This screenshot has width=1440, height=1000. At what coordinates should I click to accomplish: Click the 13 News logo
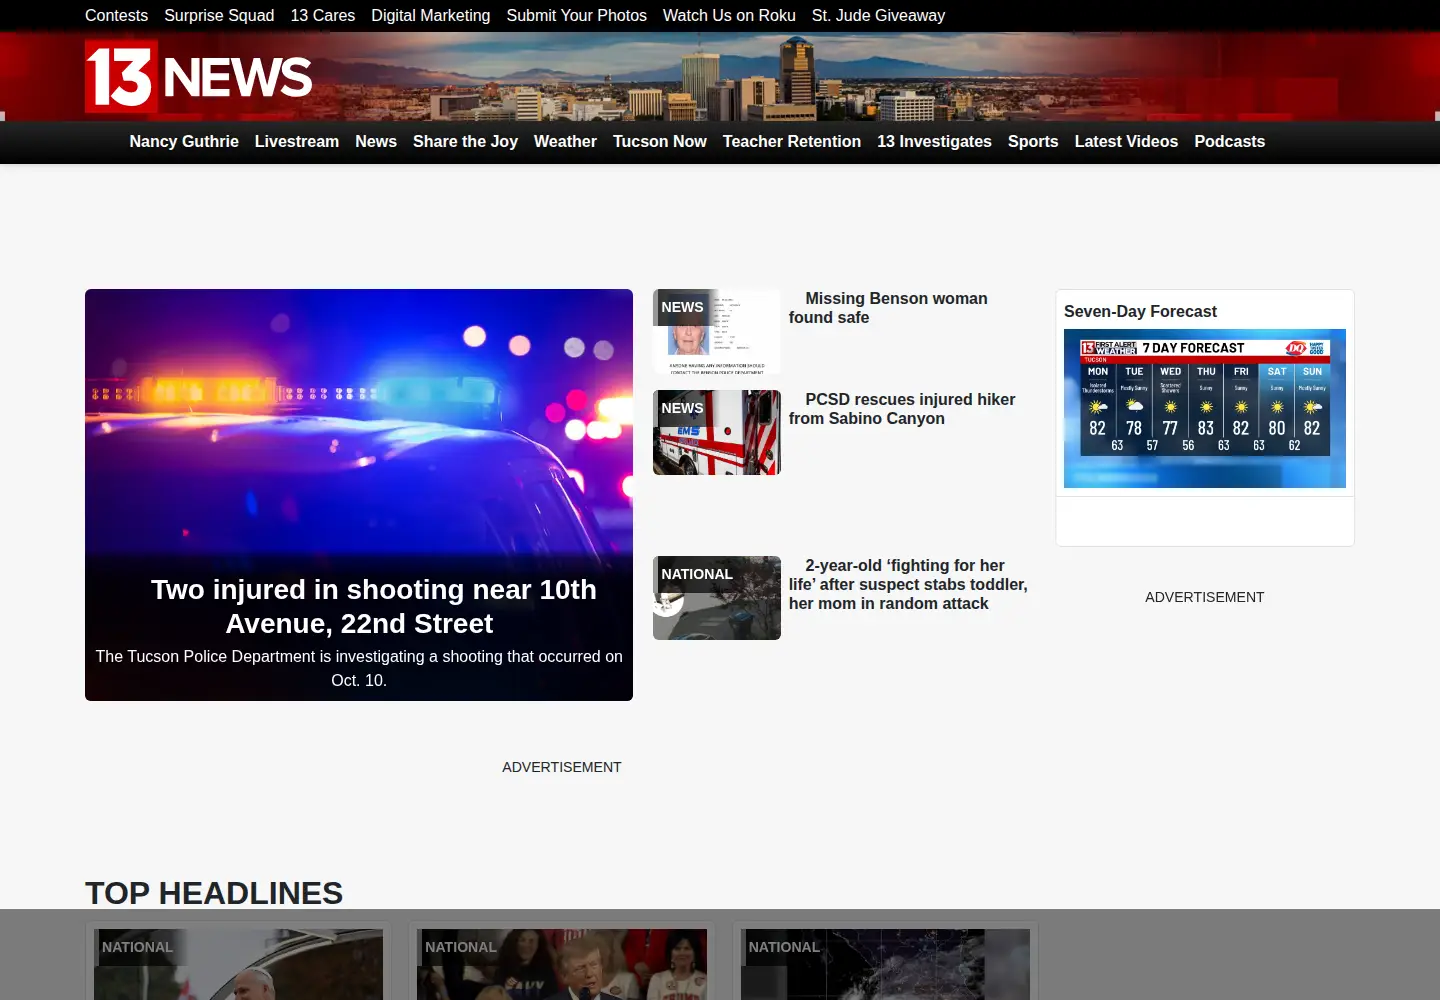[199, 76]
